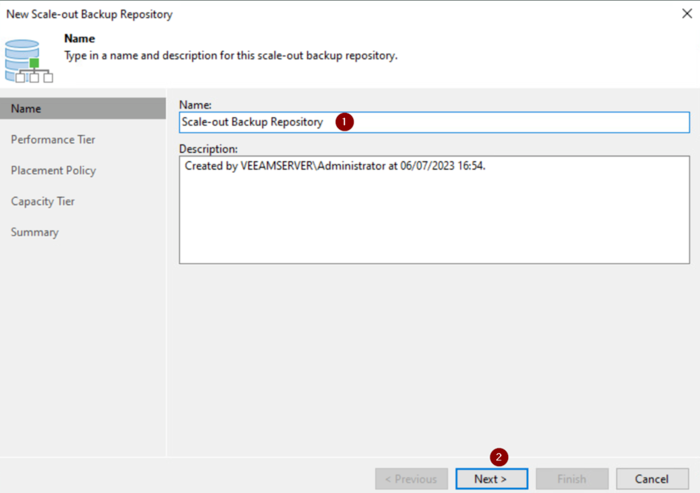Click the disabled Previous button
700x493 pixels.
(412, 479)
